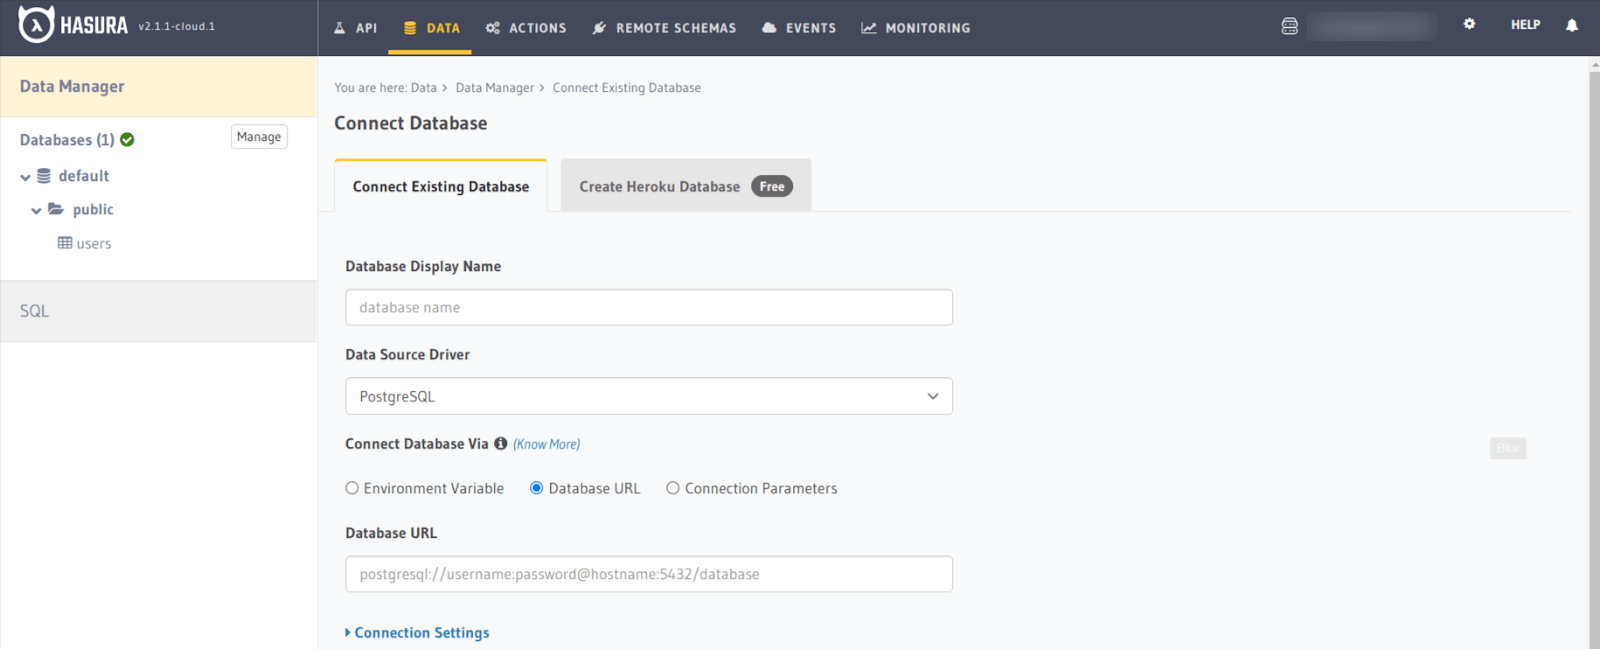
Task: Click the Databases (1) label
Action: tap(67, 140)
